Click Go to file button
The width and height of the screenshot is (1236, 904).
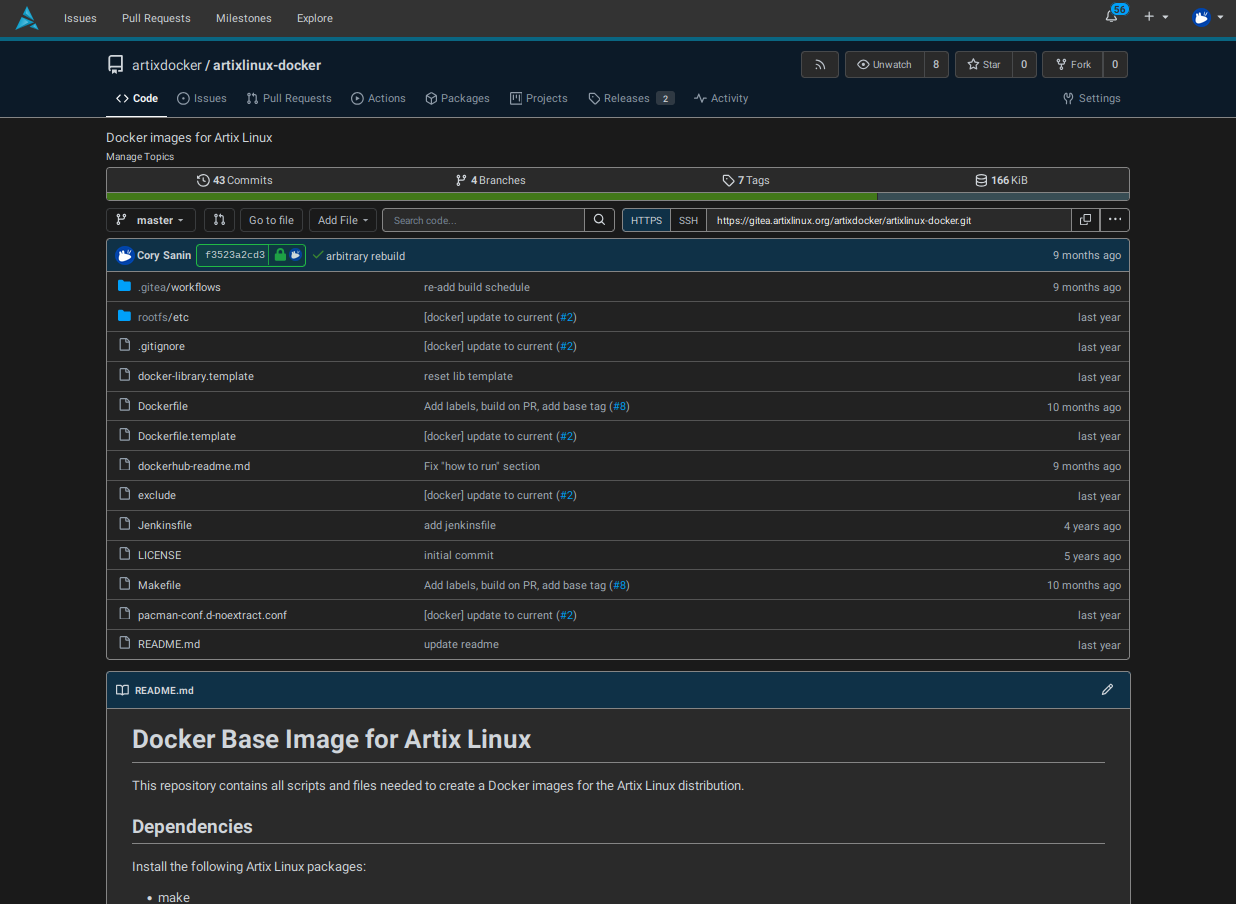271,220
